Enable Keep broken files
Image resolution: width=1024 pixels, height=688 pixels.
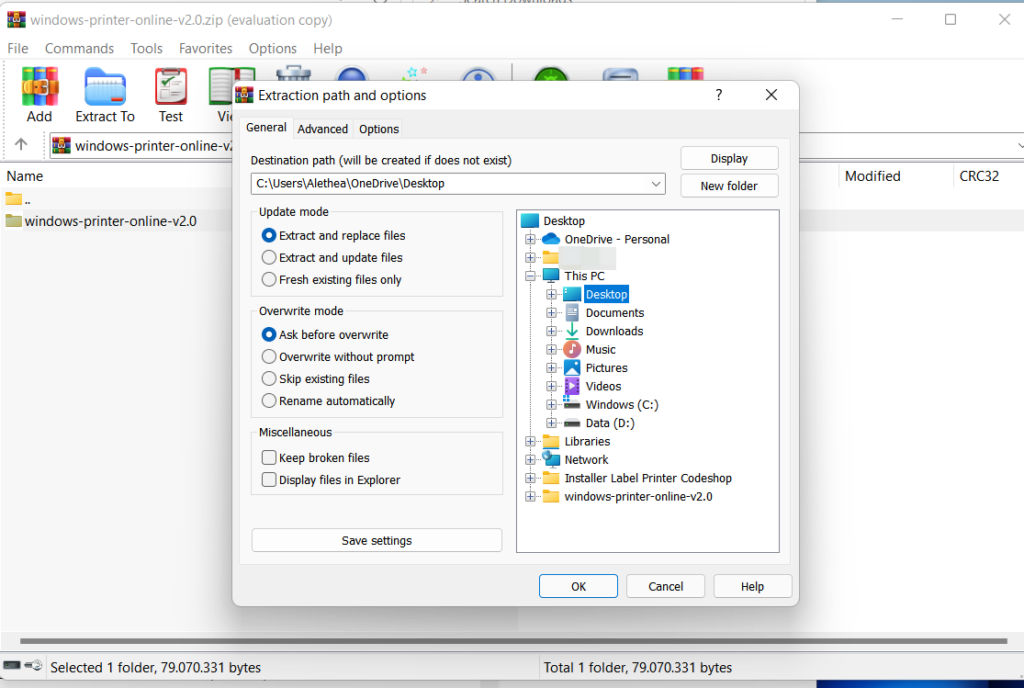pos(268,458)
